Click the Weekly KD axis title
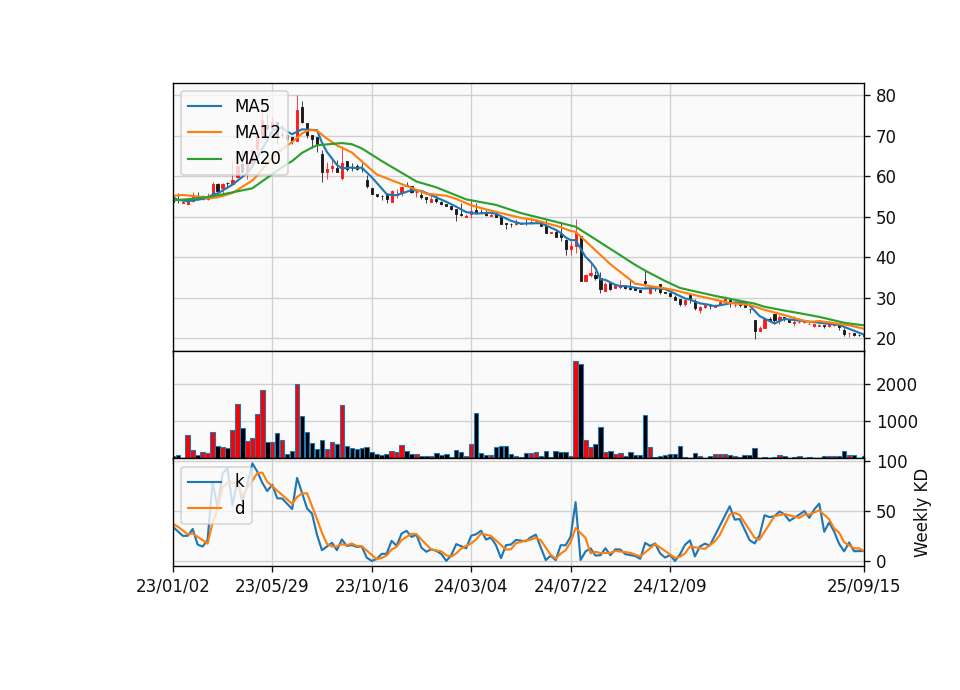960x690 pixels. (x=921, y=513)
